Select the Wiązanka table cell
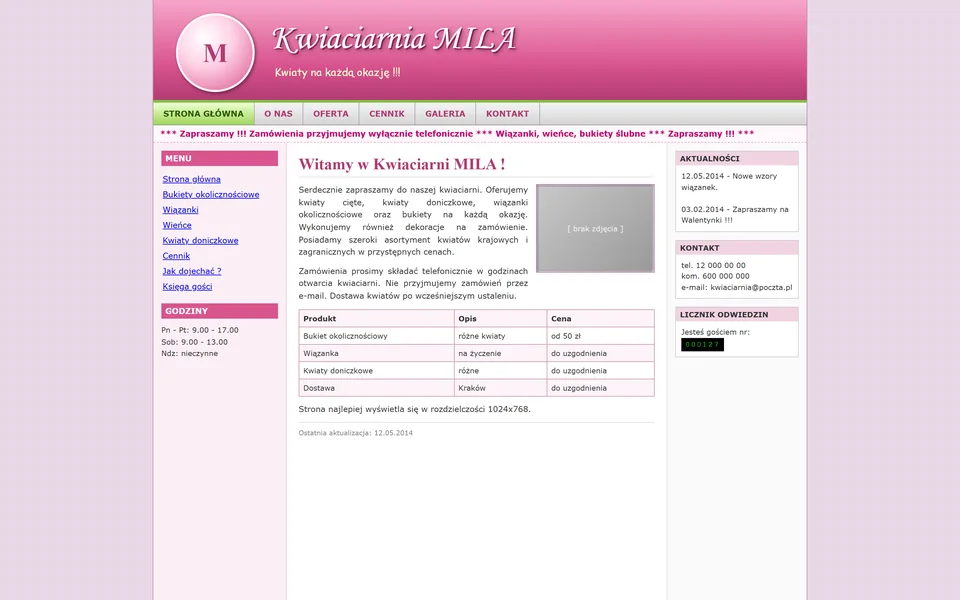 point(377,353)
